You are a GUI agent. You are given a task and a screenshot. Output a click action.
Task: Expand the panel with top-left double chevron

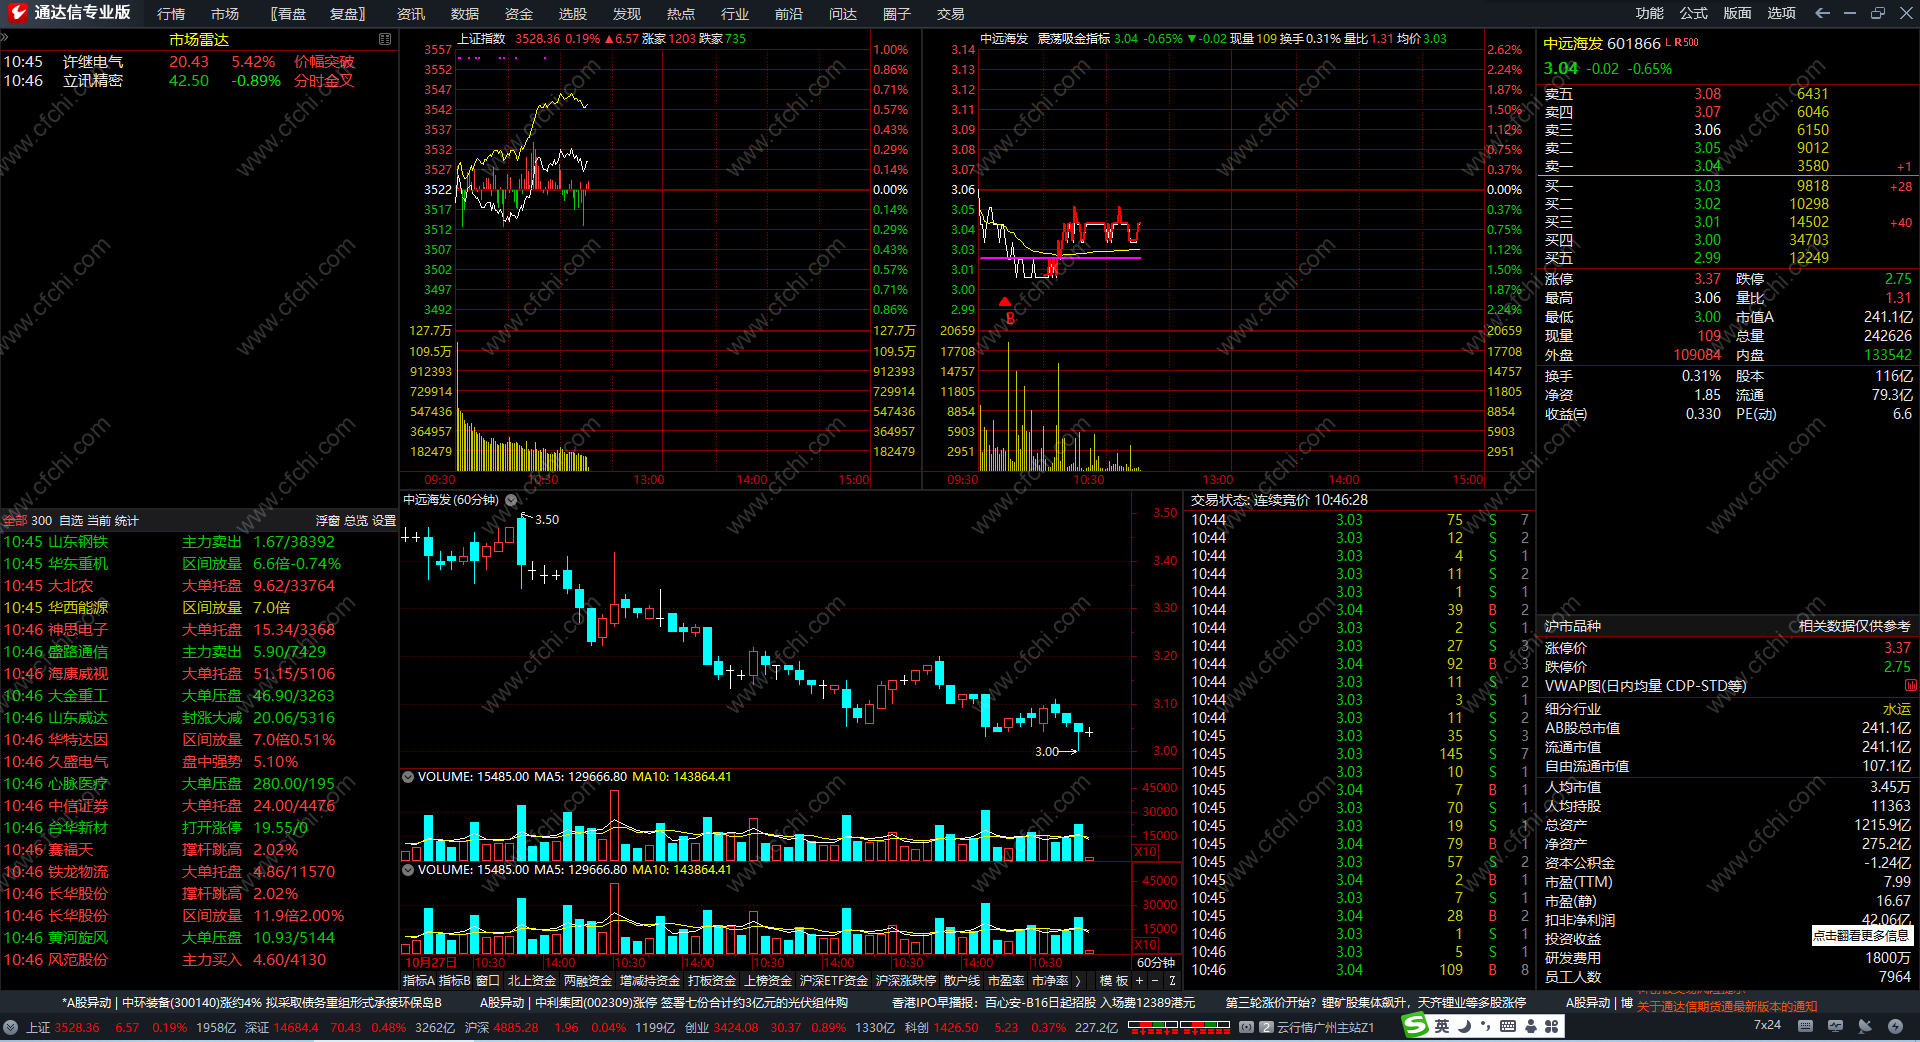4,36
